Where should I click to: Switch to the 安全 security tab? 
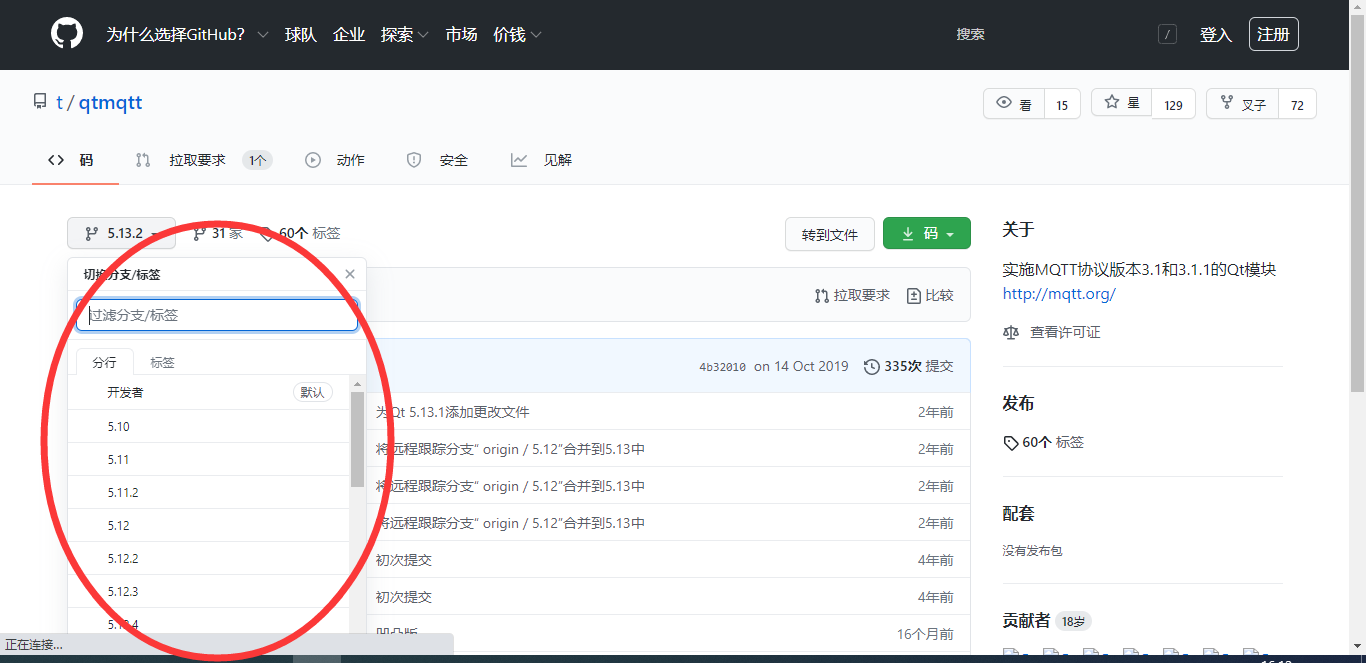[437, 160]
